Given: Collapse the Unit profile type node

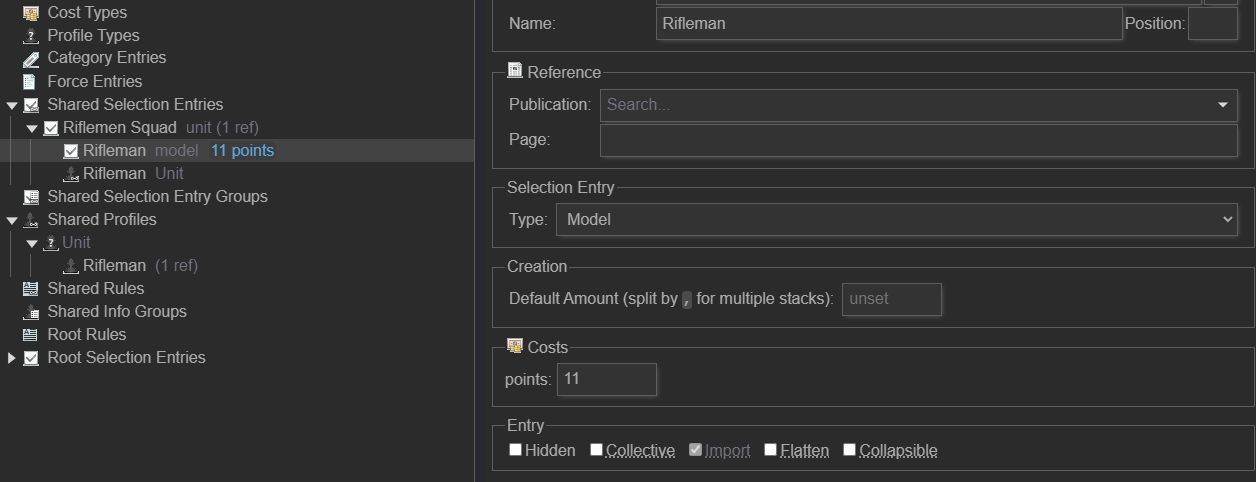Looking at the screenshot, I should click(32, 243).
